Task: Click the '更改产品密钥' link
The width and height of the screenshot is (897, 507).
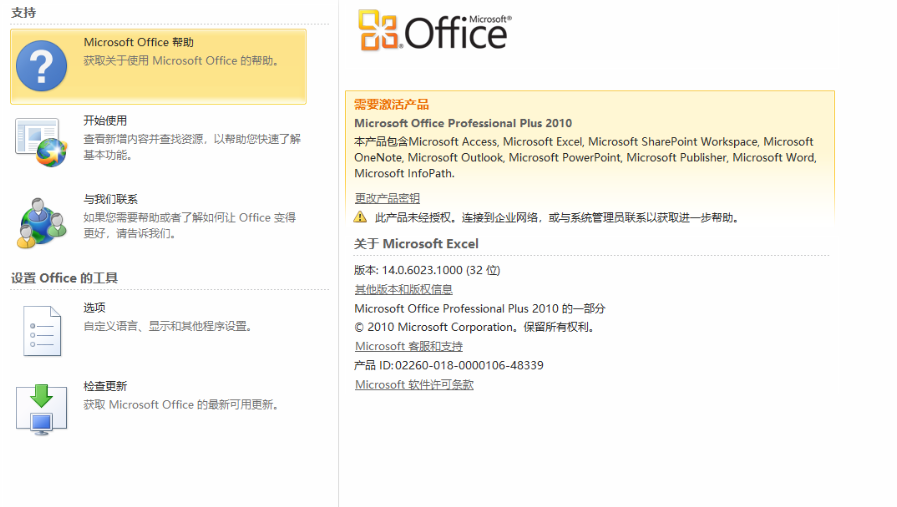Action: coord(387,198)
